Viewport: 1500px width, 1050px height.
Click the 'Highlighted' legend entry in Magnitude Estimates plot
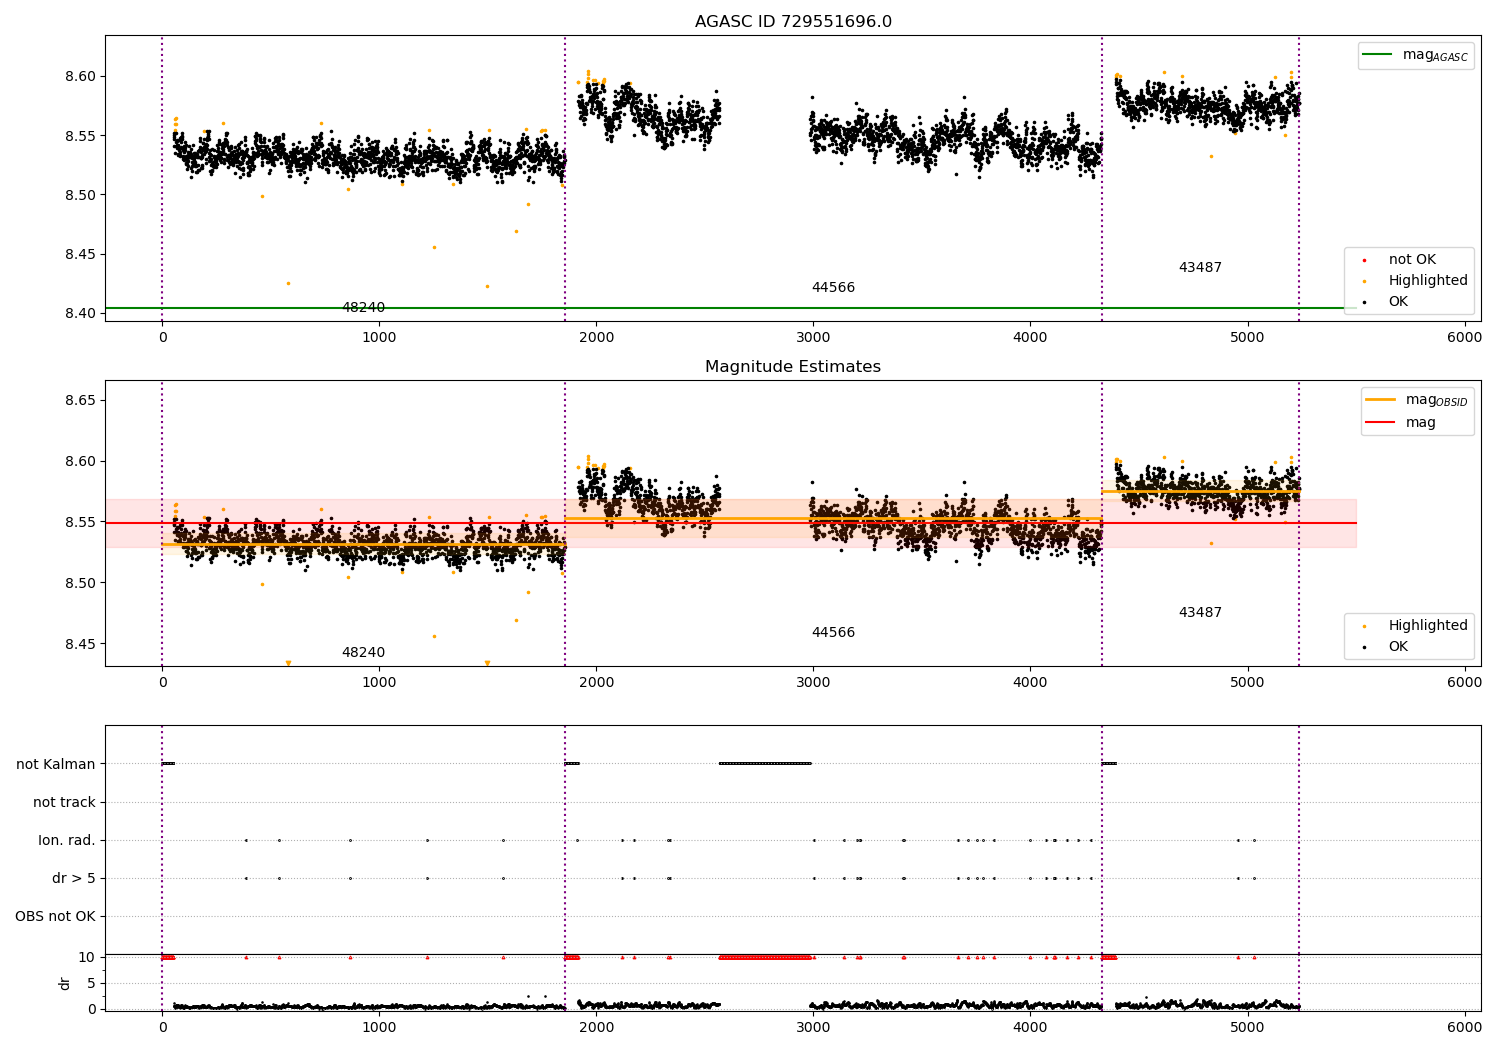[1428, 626]
